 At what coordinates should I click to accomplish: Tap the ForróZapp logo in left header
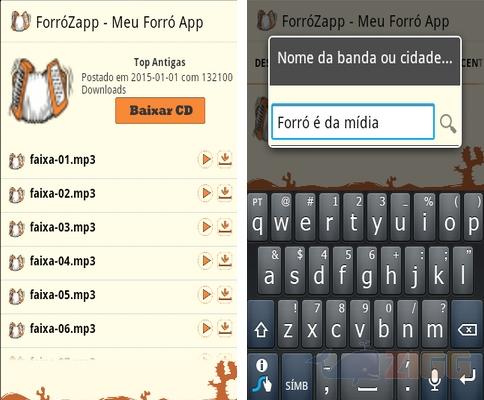(21, 21)
